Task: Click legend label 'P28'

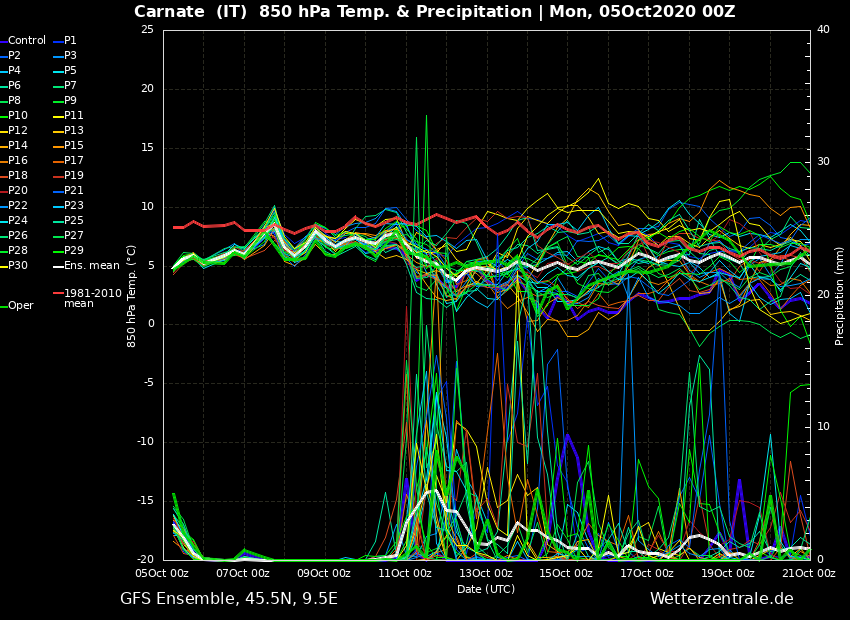Action: (x=17, y=250)
